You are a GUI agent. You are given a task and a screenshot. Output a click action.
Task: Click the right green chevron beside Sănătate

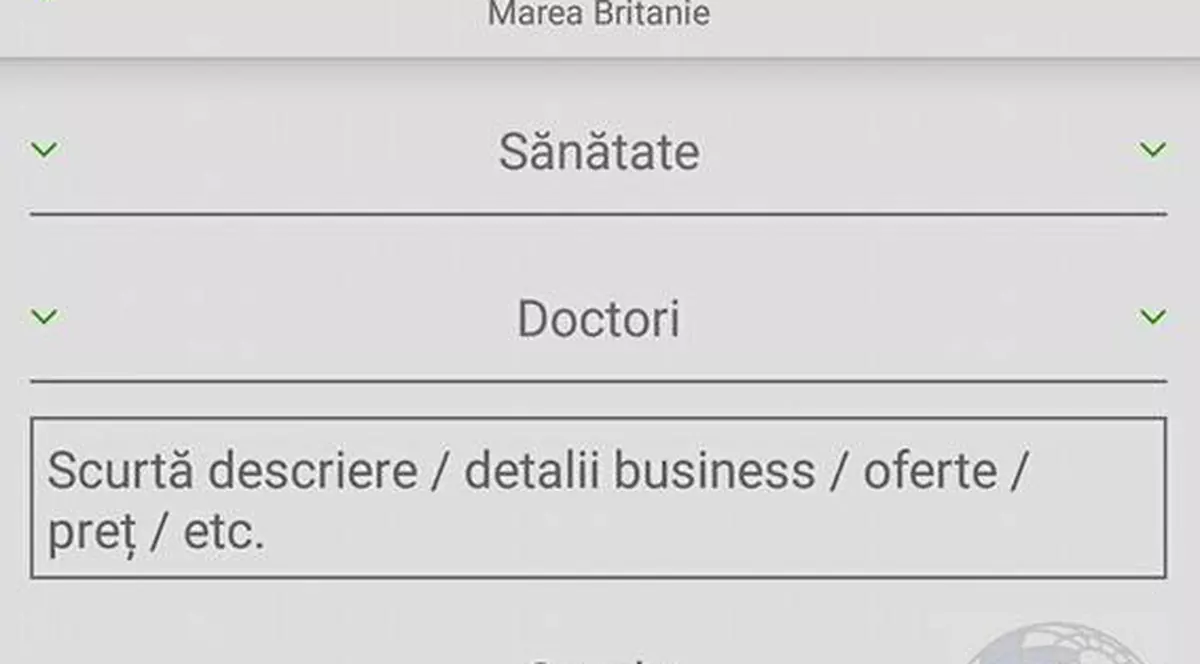(x=1152, y=151)
